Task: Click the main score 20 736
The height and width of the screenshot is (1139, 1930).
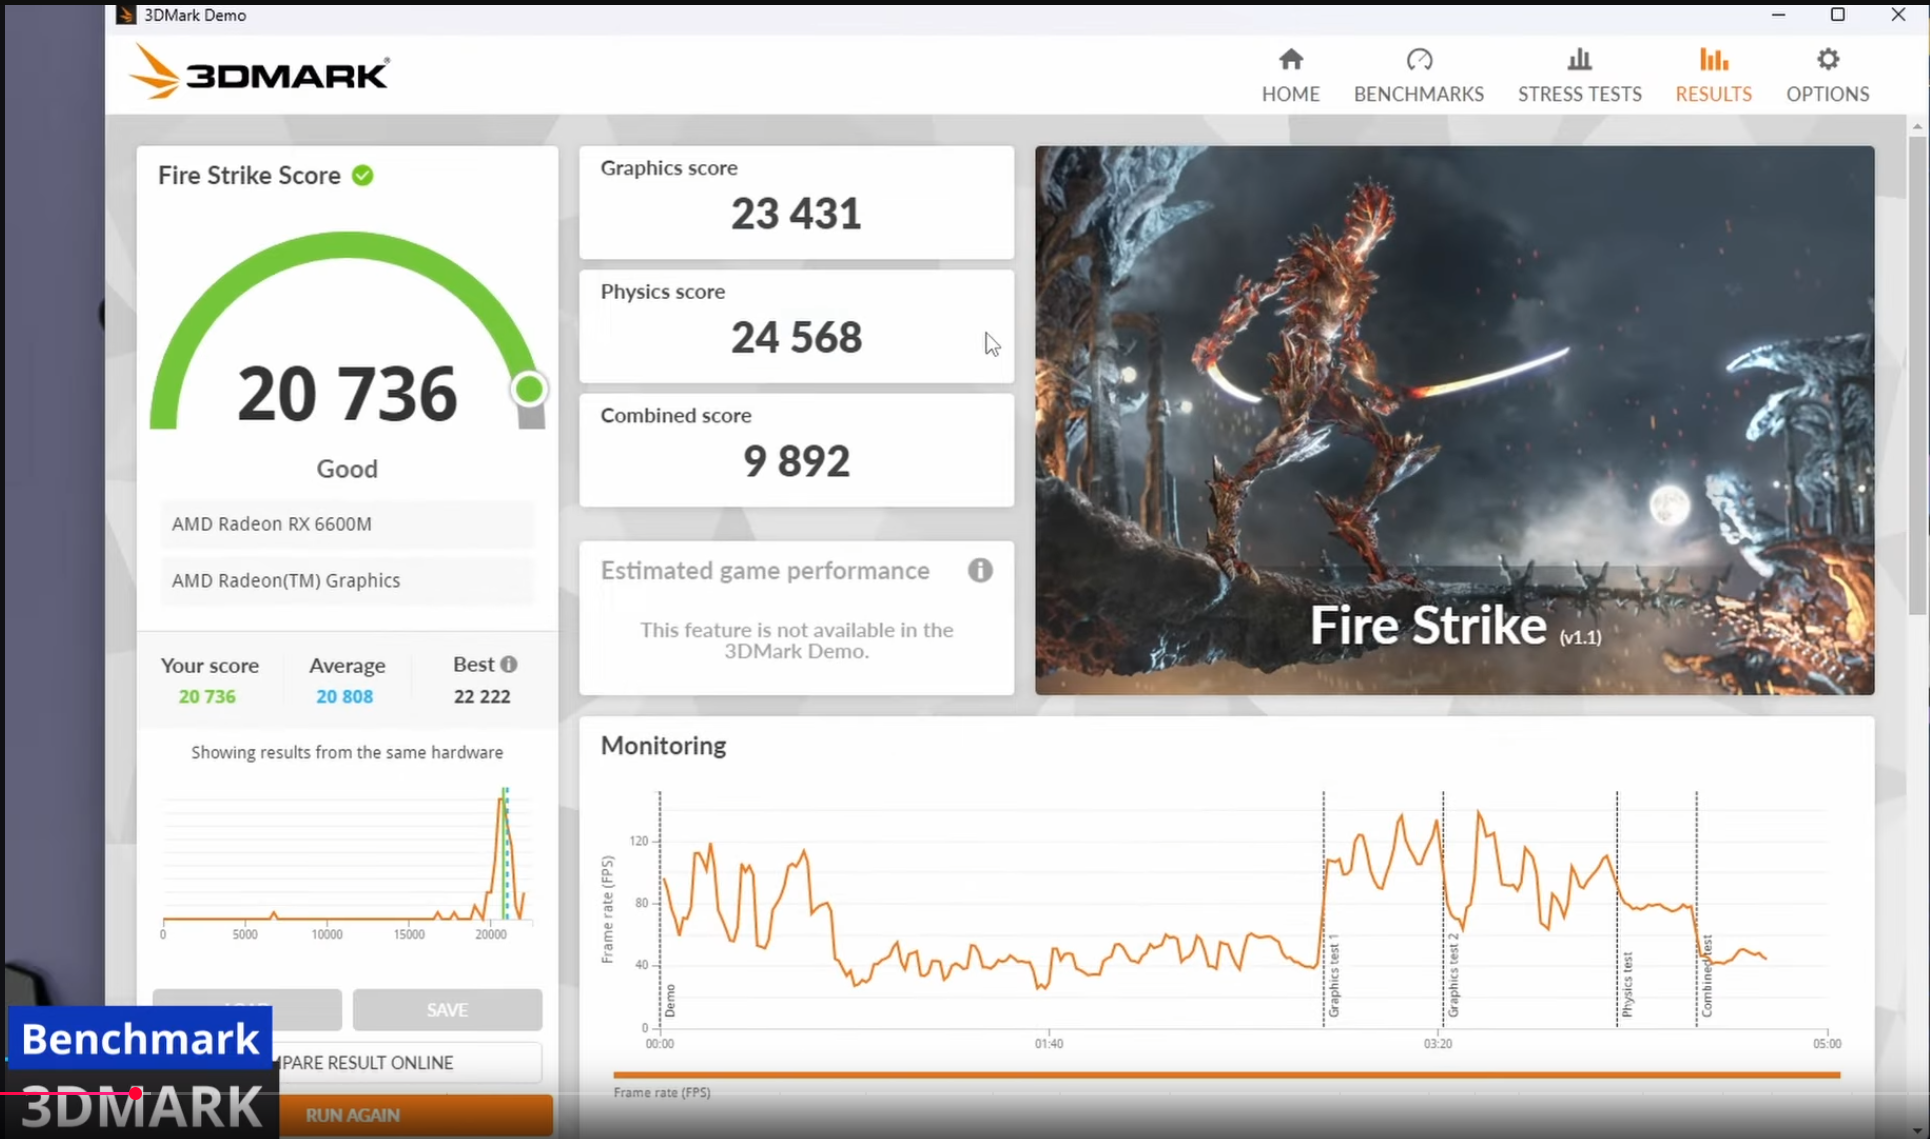Action: coord(347,394)
